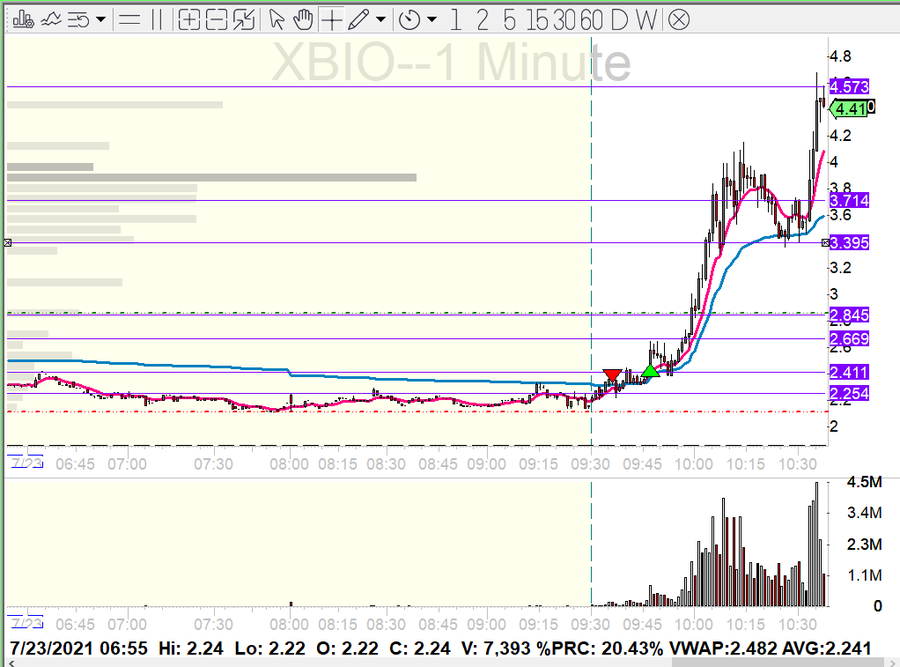Image resolution: width=900 pixels, height=667 pixels.
Task: Click the circled X icon in toolbar
Action: coord(679,20)
